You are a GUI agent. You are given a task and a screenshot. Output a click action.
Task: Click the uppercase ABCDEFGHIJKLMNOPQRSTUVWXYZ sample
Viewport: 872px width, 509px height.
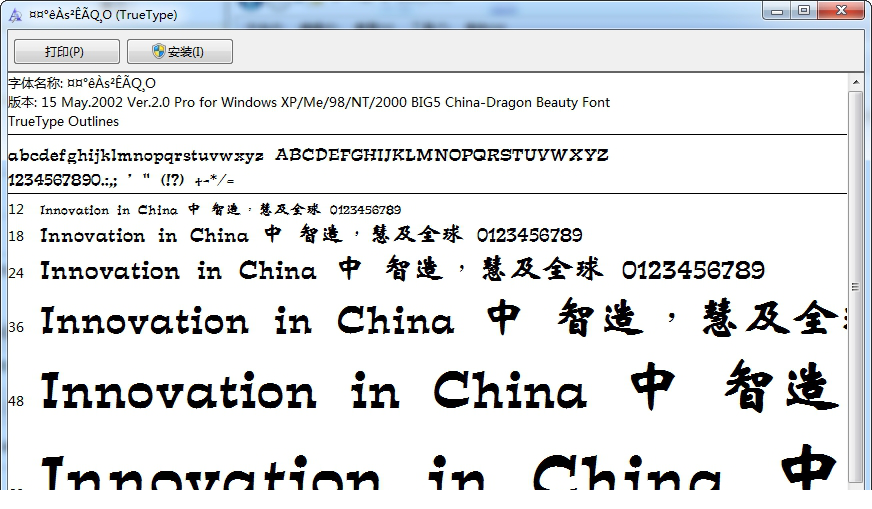pyautogui.click(x=442, y=155)
